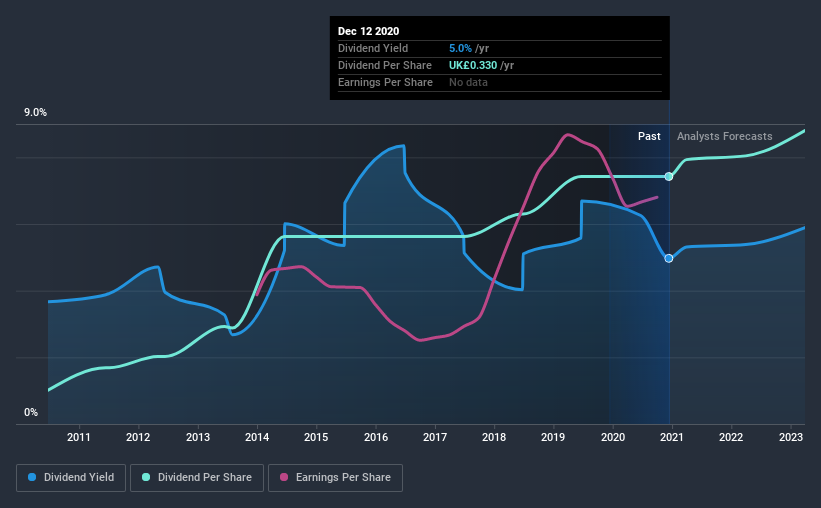Click the UK£0.330 /yr tooltip value
This screenshot has height=508, width=821.
482,65
